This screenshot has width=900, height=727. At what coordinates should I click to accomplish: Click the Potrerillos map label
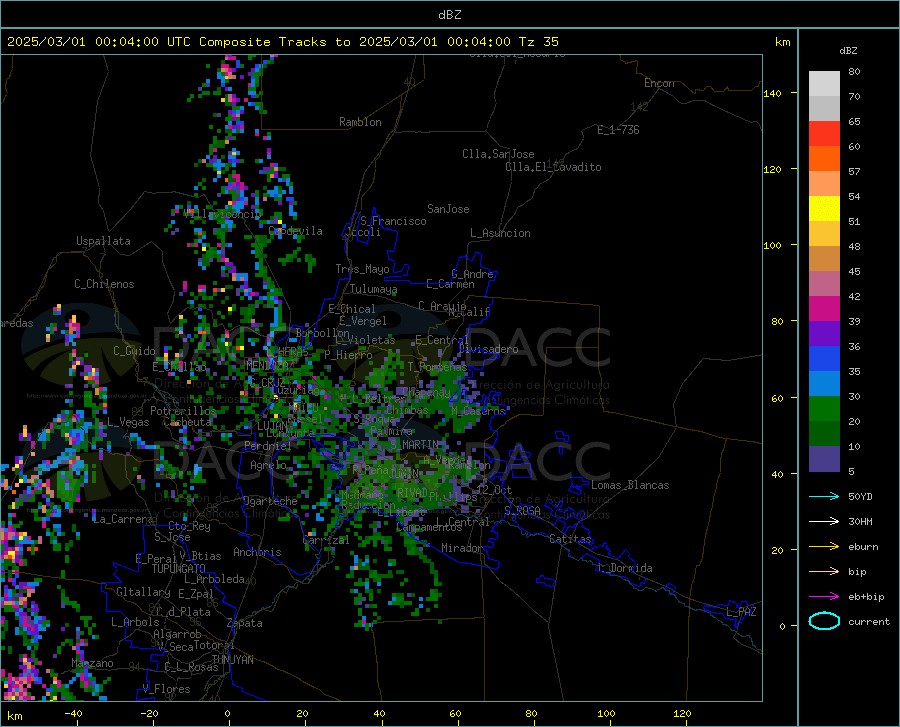pyautogui.click(x=183, y=411)
